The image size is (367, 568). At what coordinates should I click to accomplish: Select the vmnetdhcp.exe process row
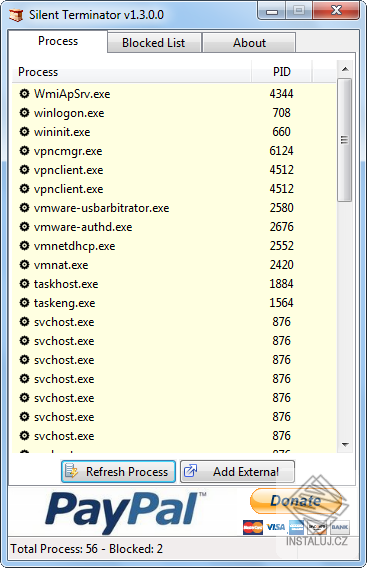[174, 246]
